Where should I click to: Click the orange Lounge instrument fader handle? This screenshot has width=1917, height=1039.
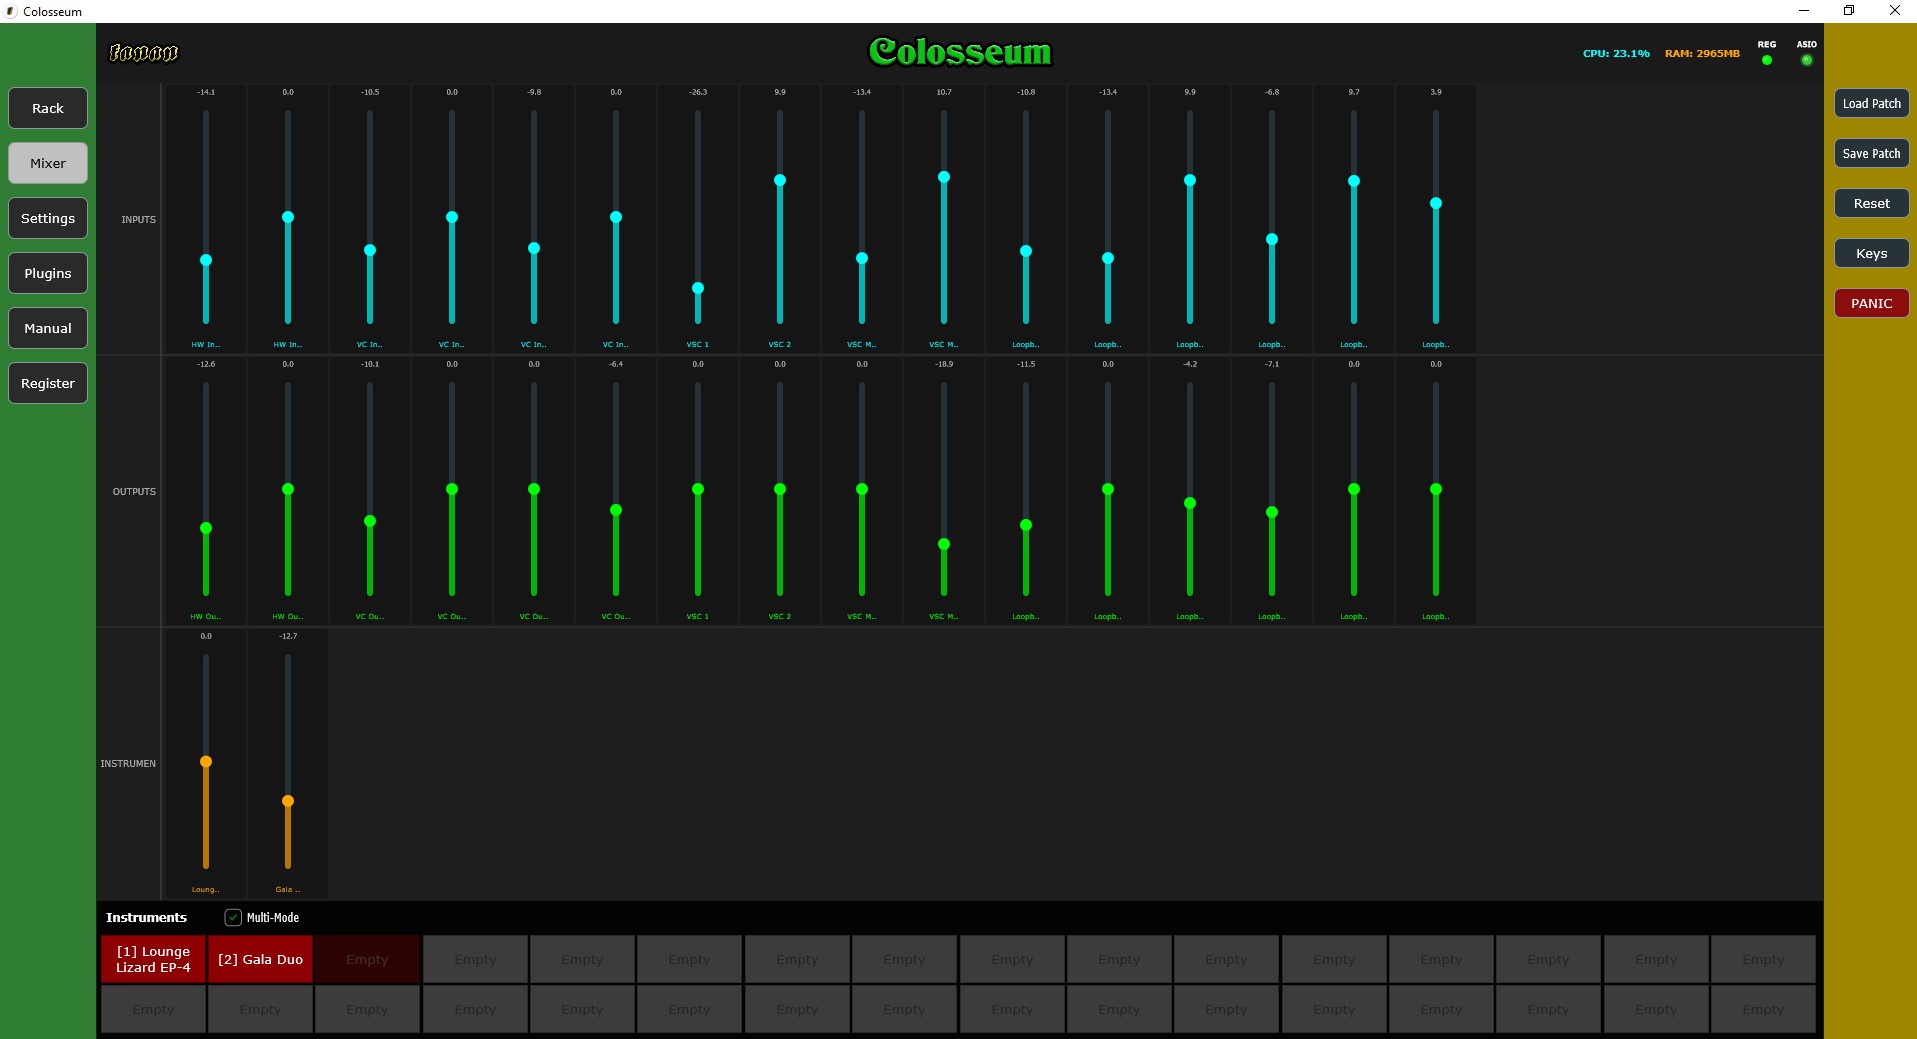(206, 762)
